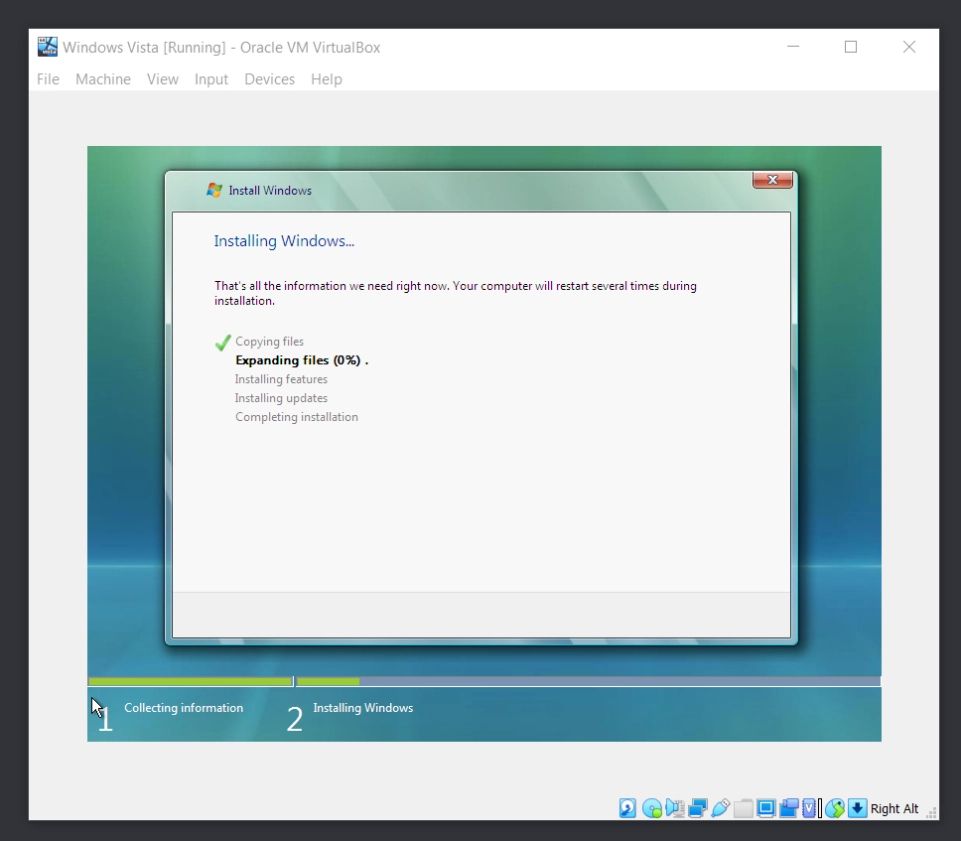Image resolution: width=961 pixels, height=841 pixels.
Task: Click the keyboard capture arrow icon
Action: click(857, 808)
